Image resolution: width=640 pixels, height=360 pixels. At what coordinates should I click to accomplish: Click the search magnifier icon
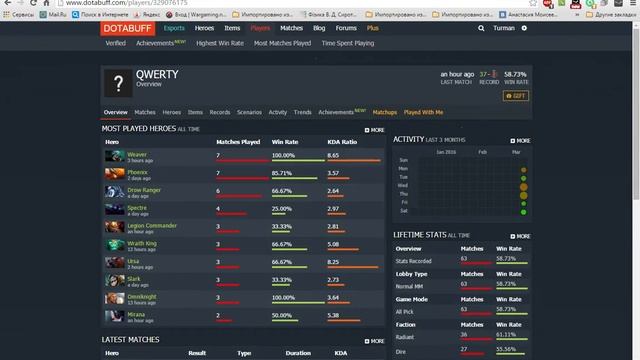[481, 28]
